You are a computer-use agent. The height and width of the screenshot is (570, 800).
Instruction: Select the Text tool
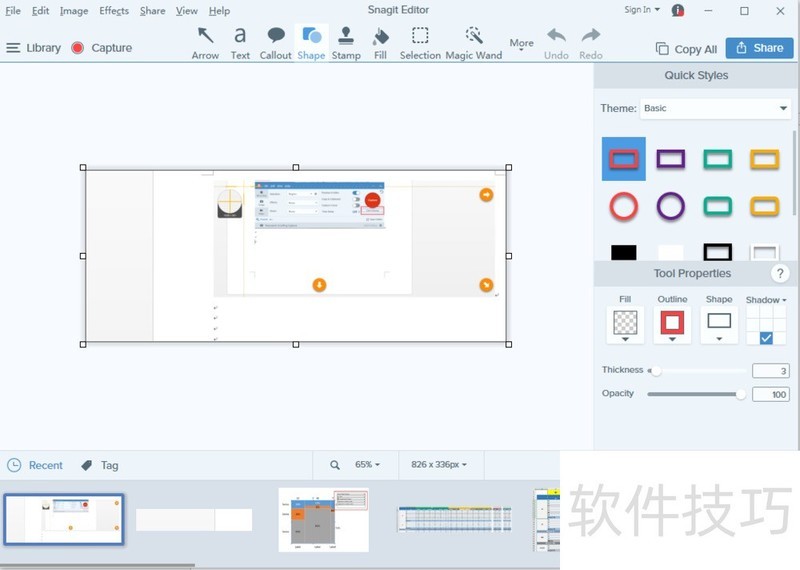240,42
